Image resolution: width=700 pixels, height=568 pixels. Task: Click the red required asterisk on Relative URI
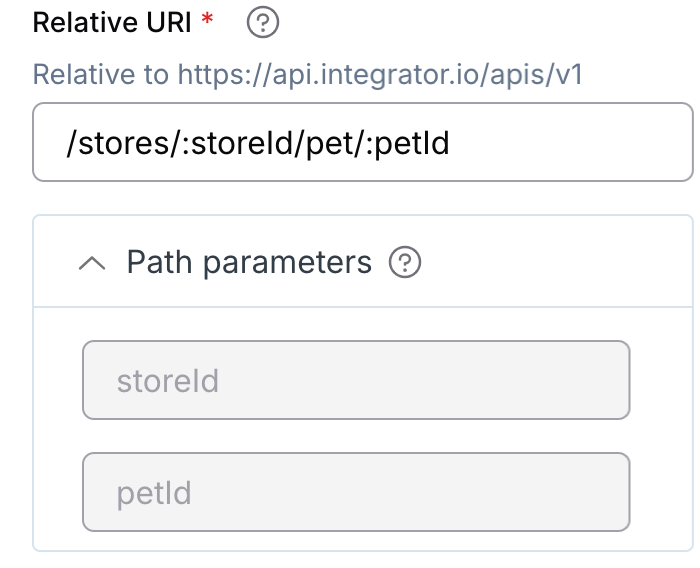(208, 21)
